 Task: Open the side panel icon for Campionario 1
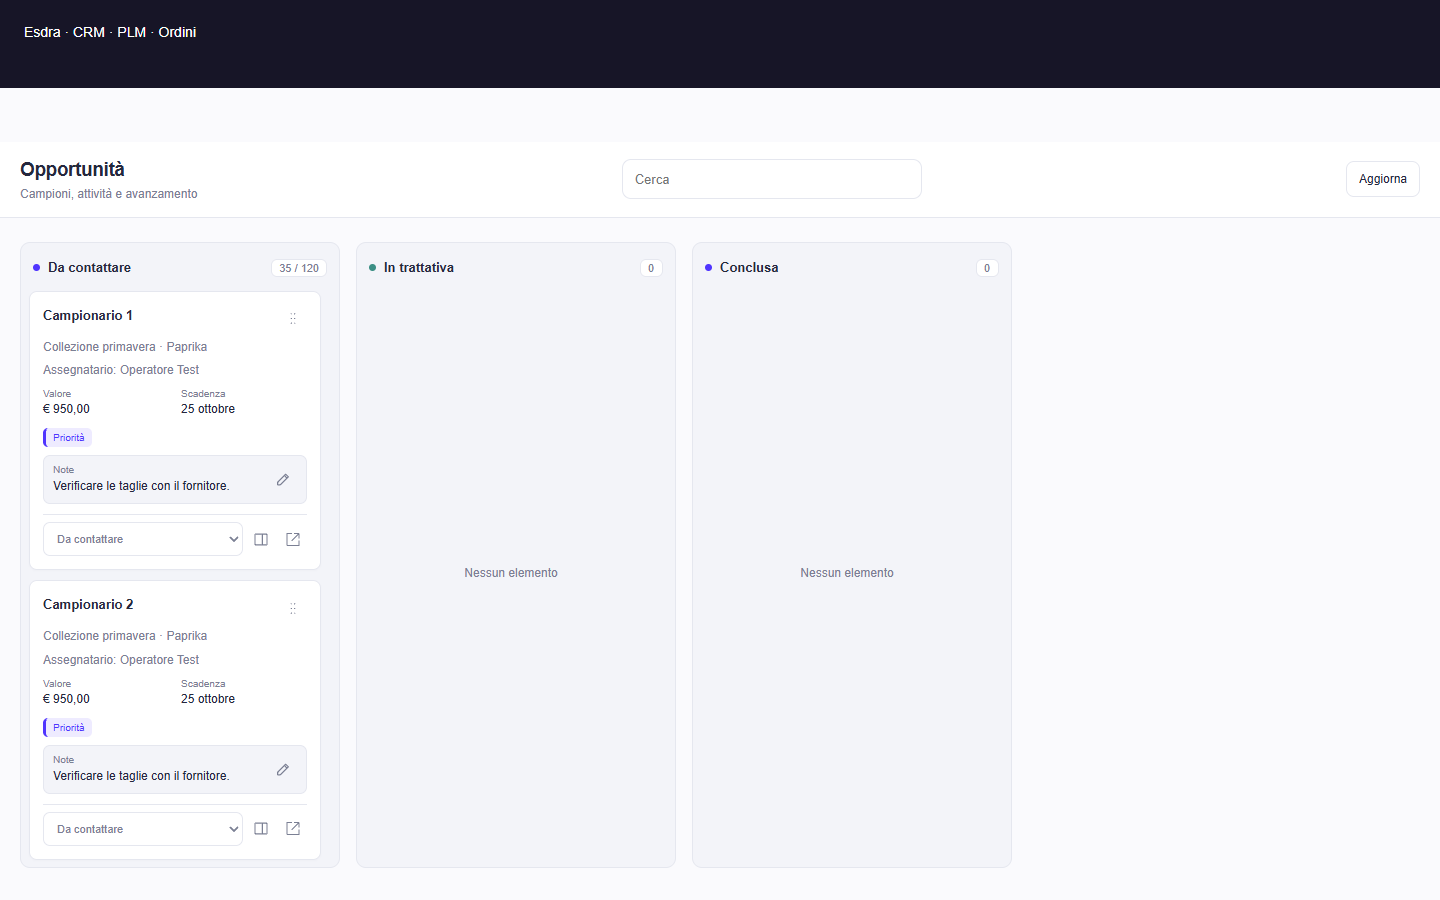click(x=261, y=539)
